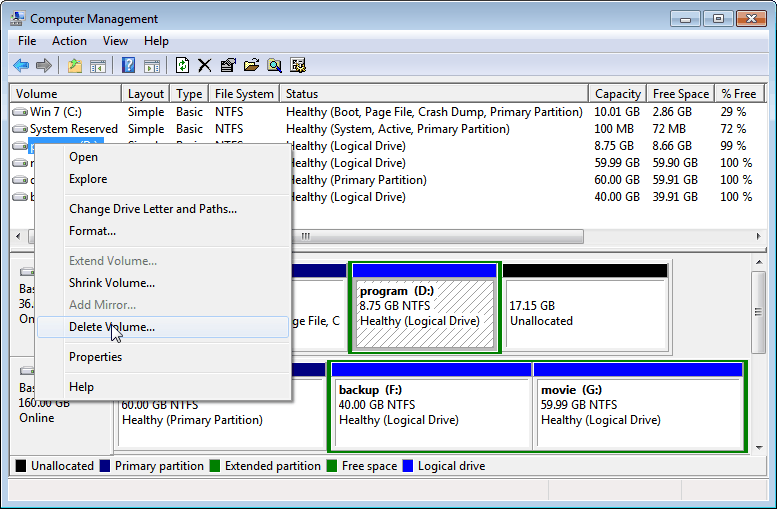Click the 72 % free cell

click(x=733, y=129)
